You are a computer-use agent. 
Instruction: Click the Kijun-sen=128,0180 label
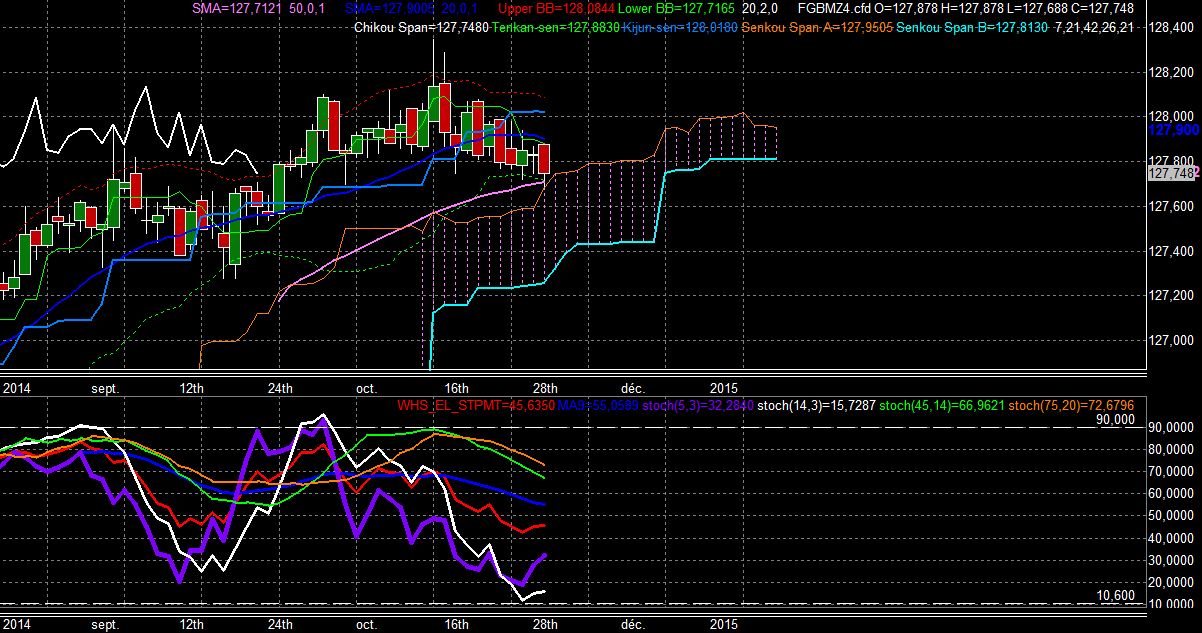[x=681, y=27]
